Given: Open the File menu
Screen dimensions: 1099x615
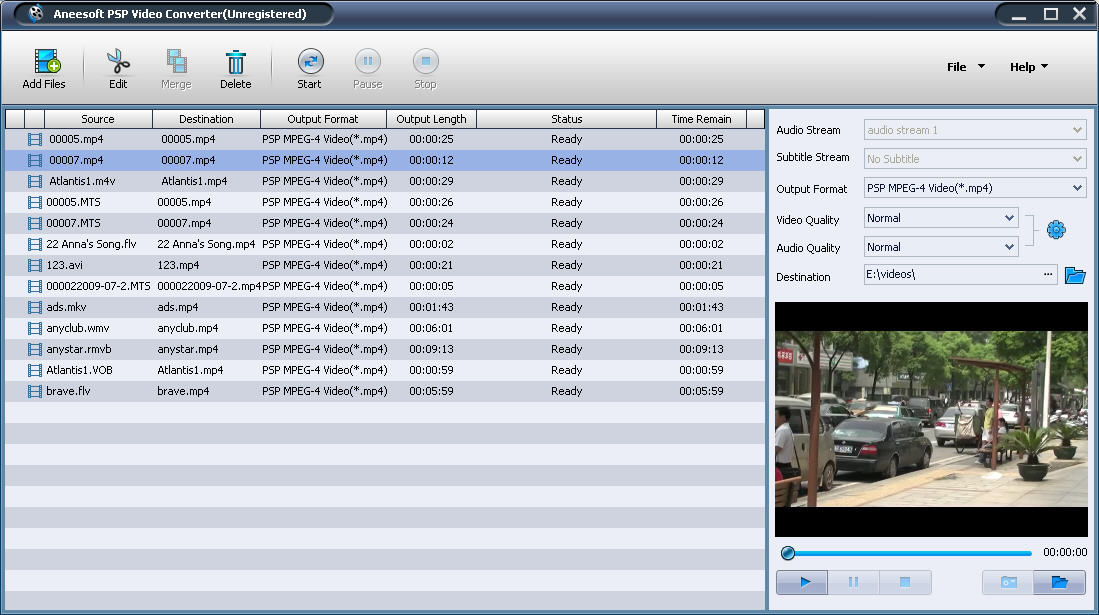Looking at the screenshot, I should (x=965, y=67).
